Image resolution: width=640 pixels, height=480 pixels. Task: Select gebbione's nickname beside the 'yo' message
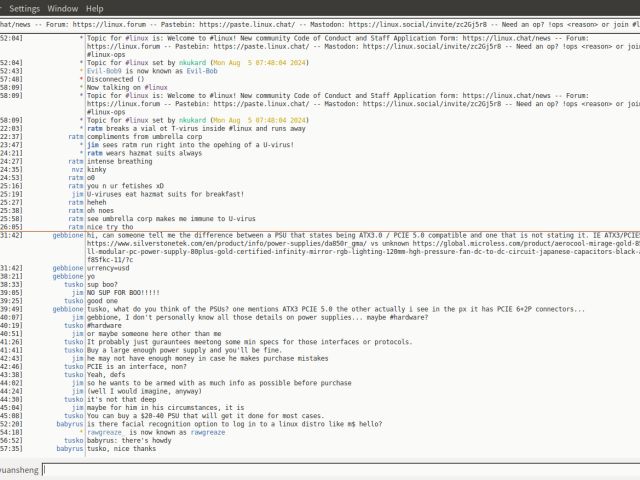point(68,278)
